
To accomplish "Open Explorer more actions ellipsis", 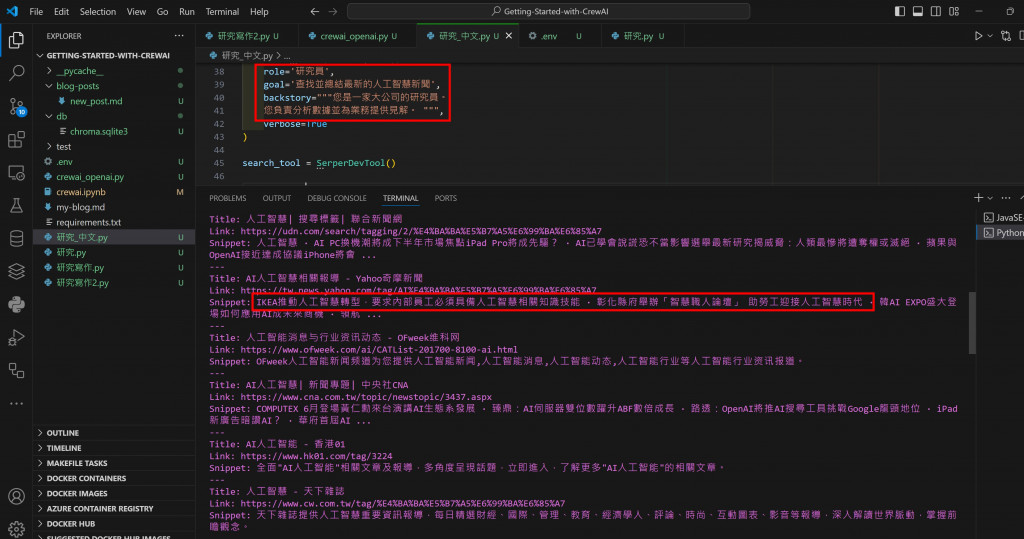I will pos(179,36).
